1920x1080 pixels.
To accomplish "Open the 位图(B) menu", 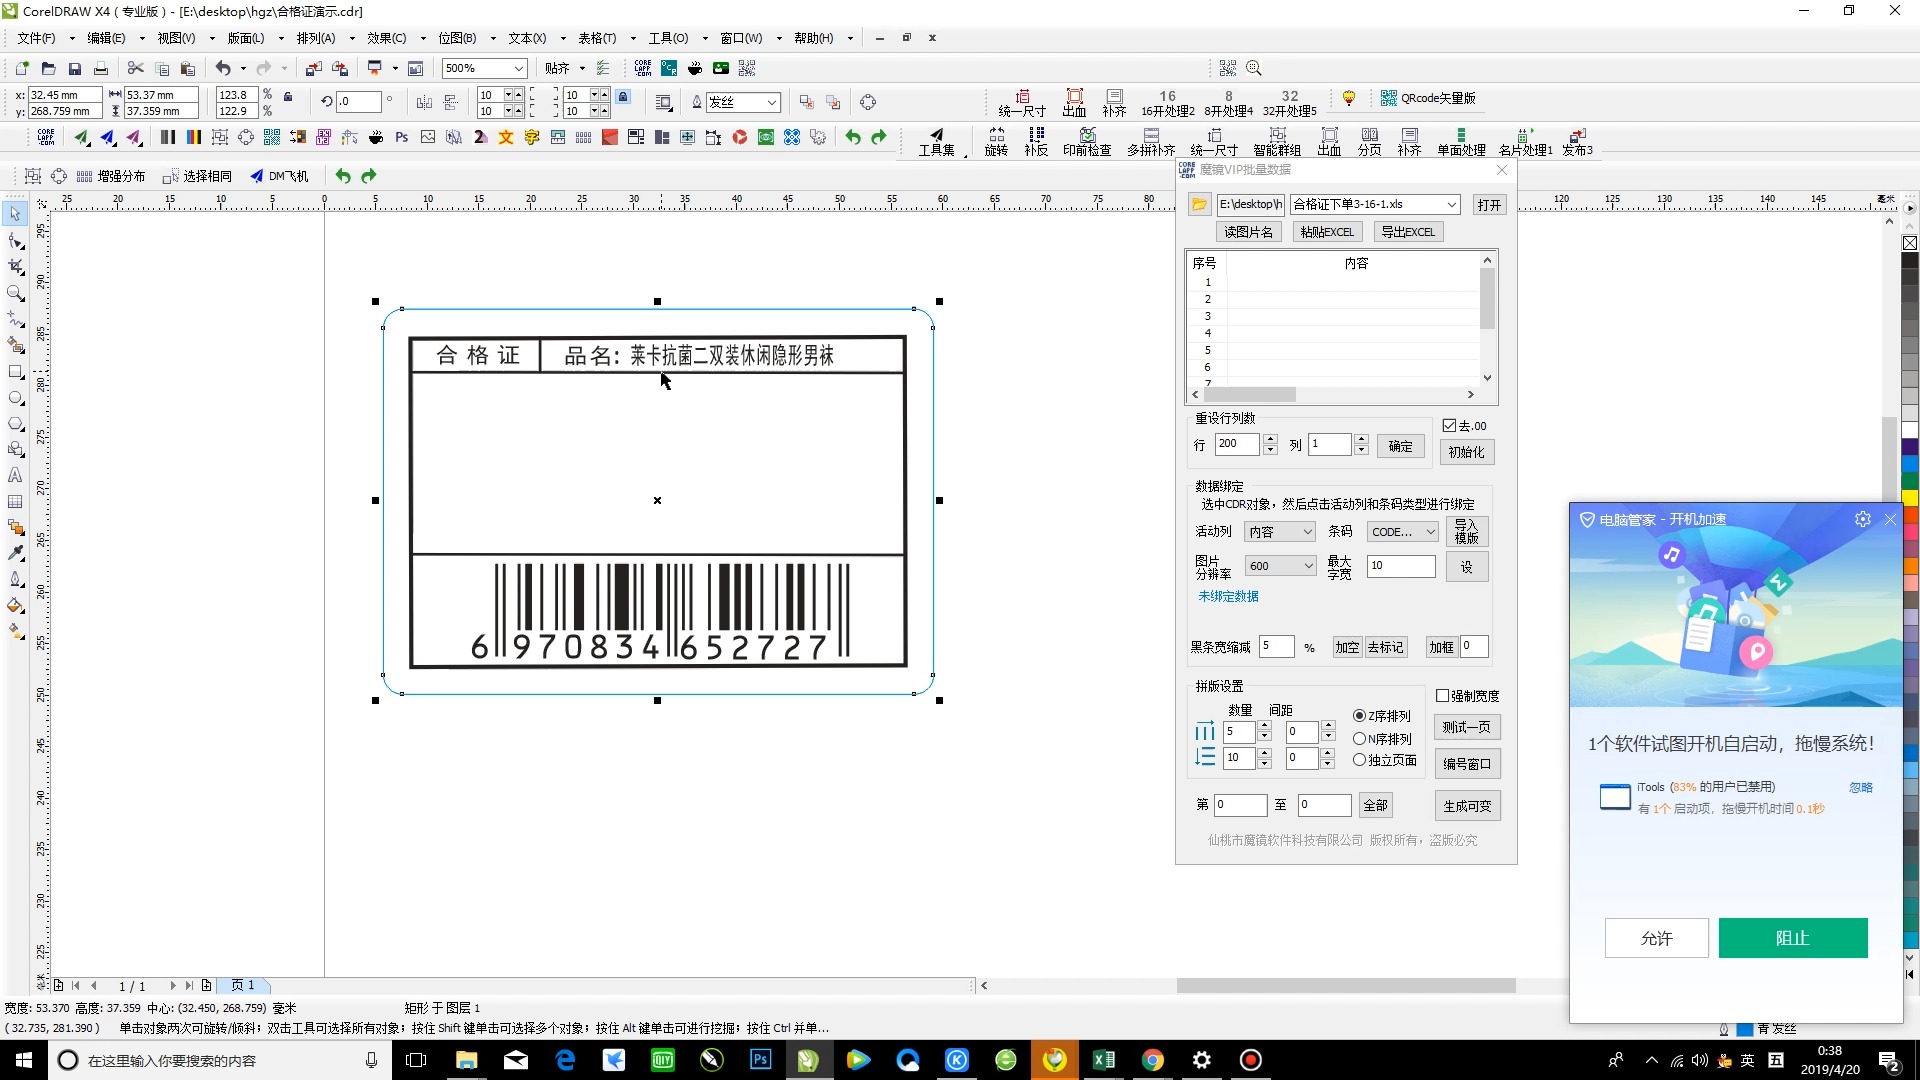I will 457,38.
